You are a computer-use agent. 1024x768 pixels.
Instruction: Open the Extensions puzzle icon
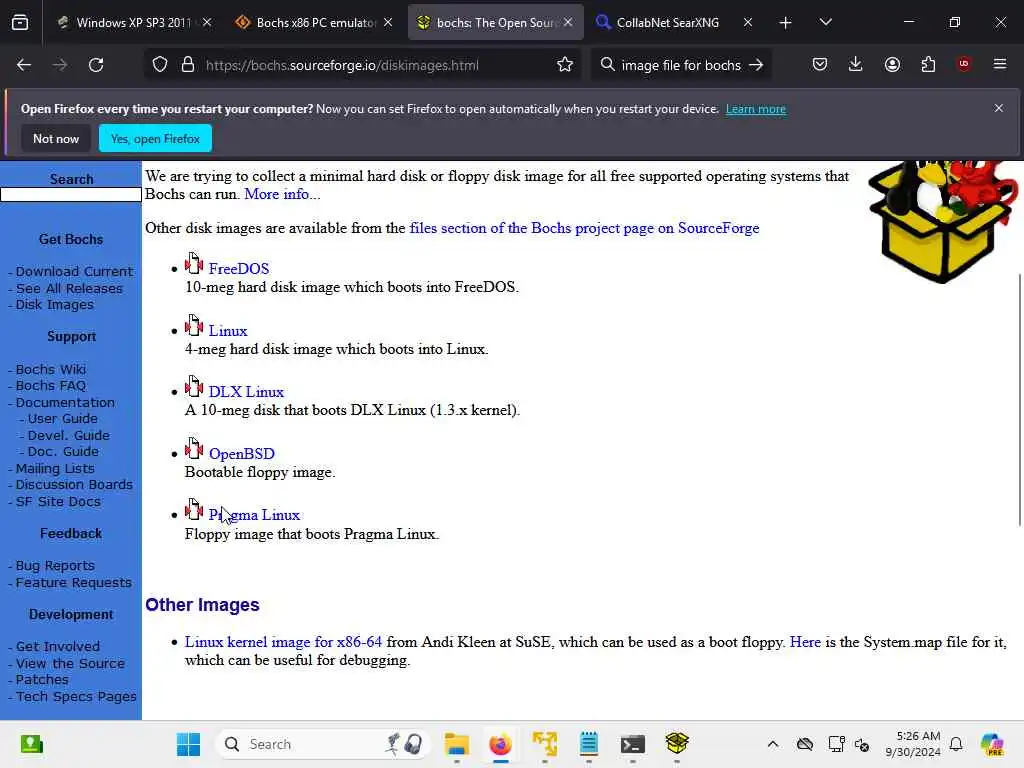(928, 65)
